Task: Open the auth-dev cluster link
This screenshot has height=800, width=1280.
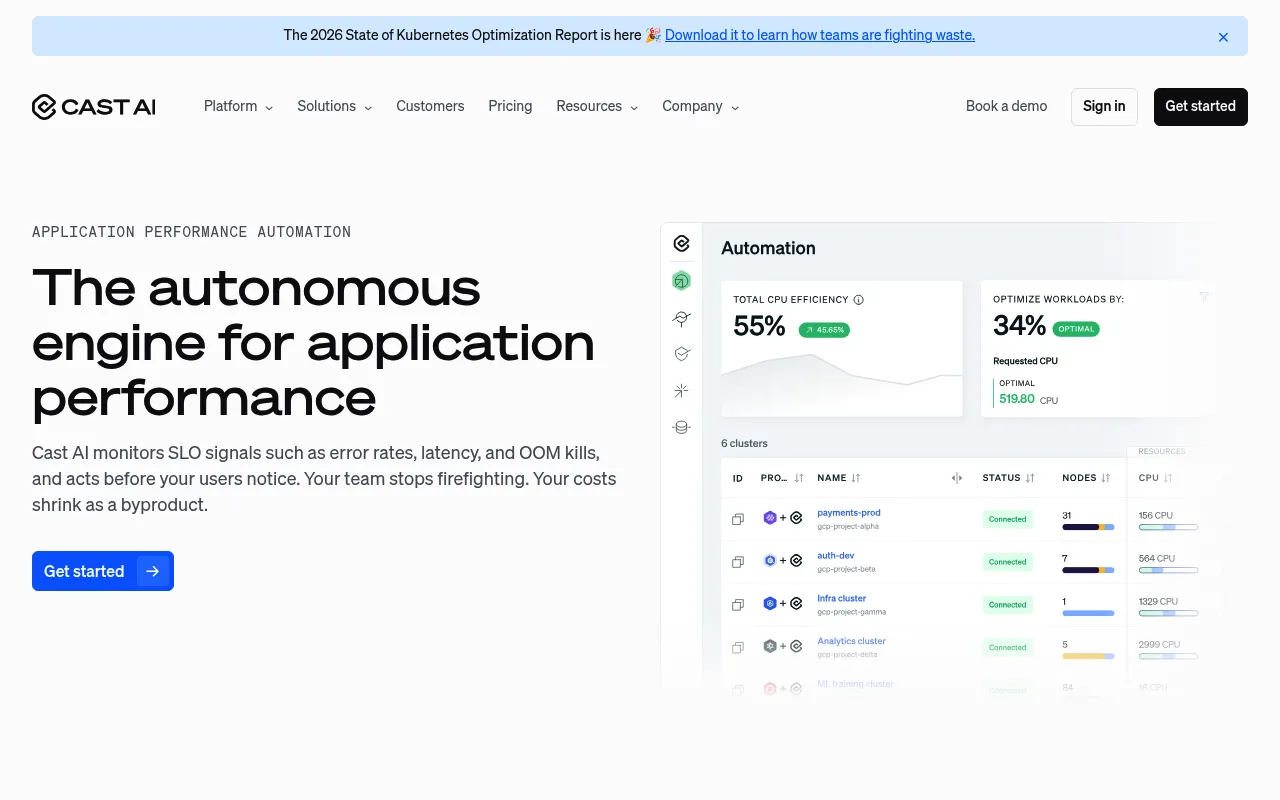Action: pyautogui.click(x=836, y=556)
